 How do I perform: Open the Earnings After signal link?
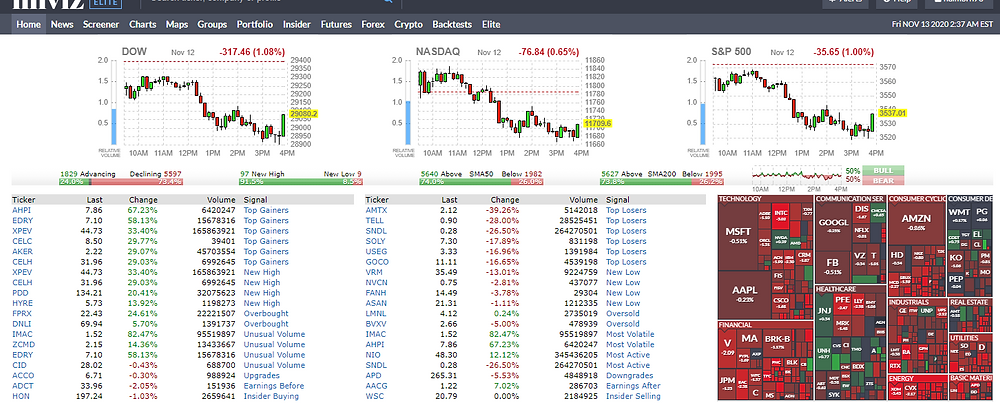click(x=633, y=386)
